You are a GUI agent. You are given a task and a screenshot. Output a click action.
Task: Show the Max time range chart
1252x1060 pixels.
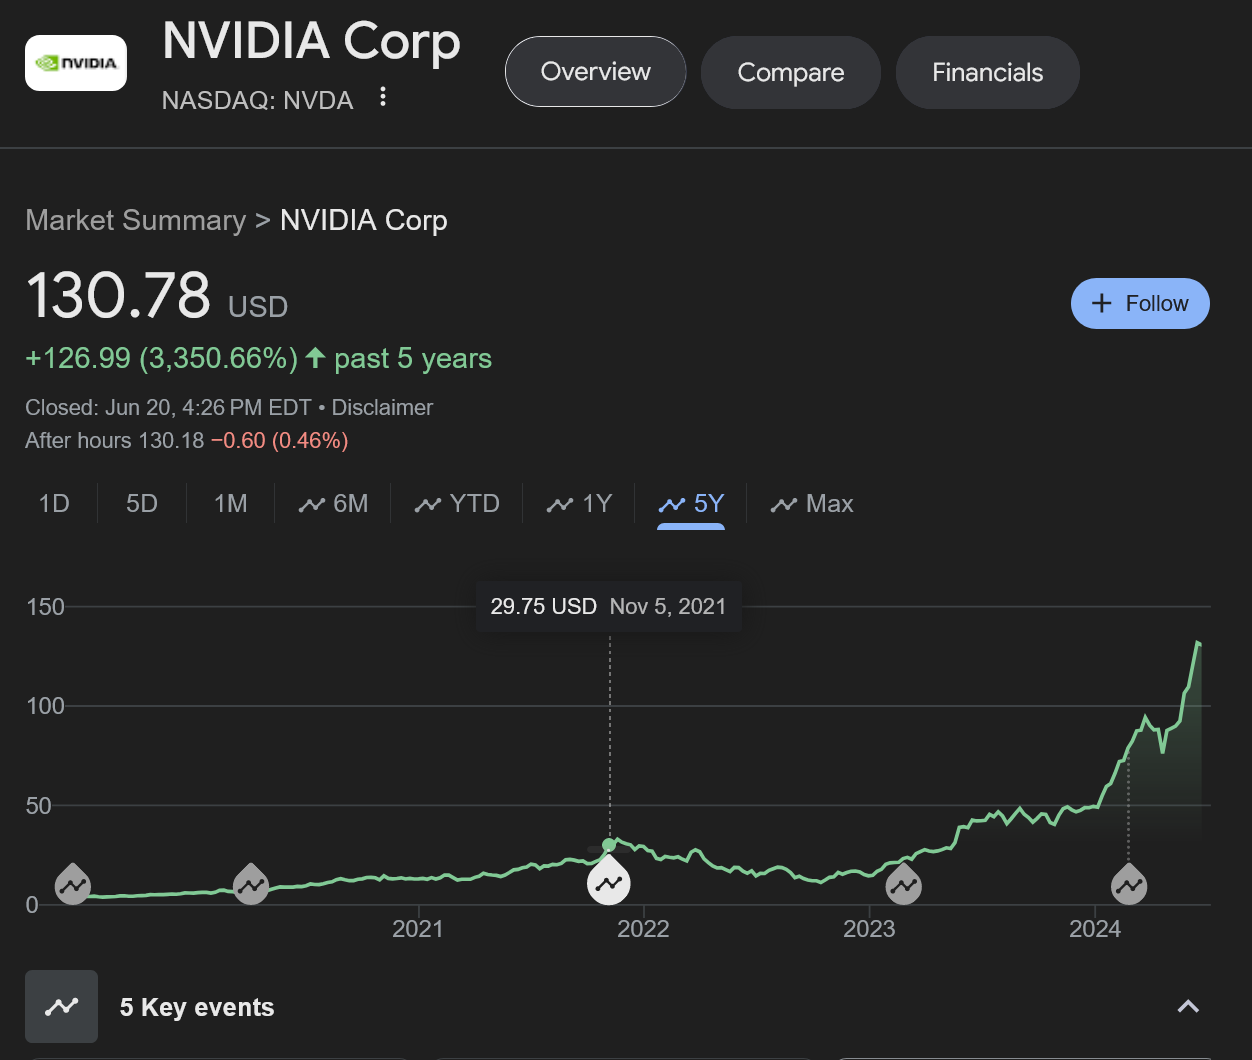[812, 504]
